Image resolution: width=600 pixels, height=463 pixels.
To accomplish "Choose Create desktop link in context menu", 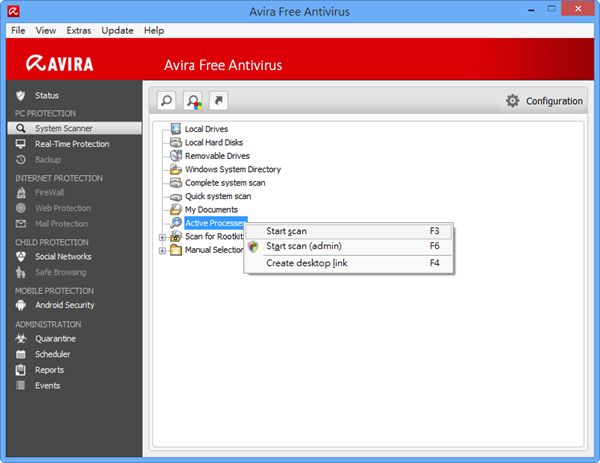I will pos(306,263).
